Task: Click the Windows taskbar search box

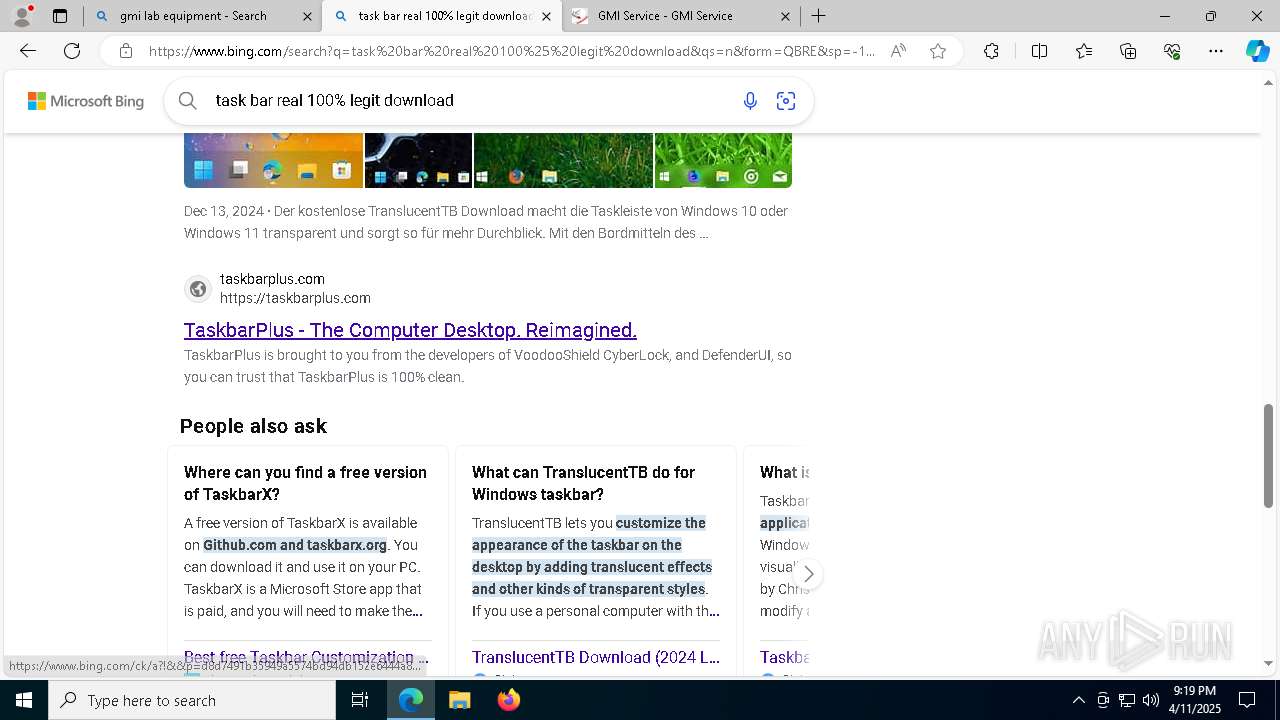Action: click(192, 700)
